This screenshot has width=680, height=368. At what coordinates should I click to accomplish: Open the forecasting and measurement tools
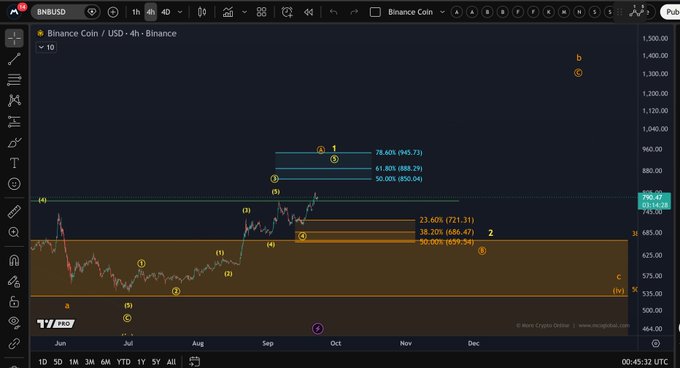point(14,122)
